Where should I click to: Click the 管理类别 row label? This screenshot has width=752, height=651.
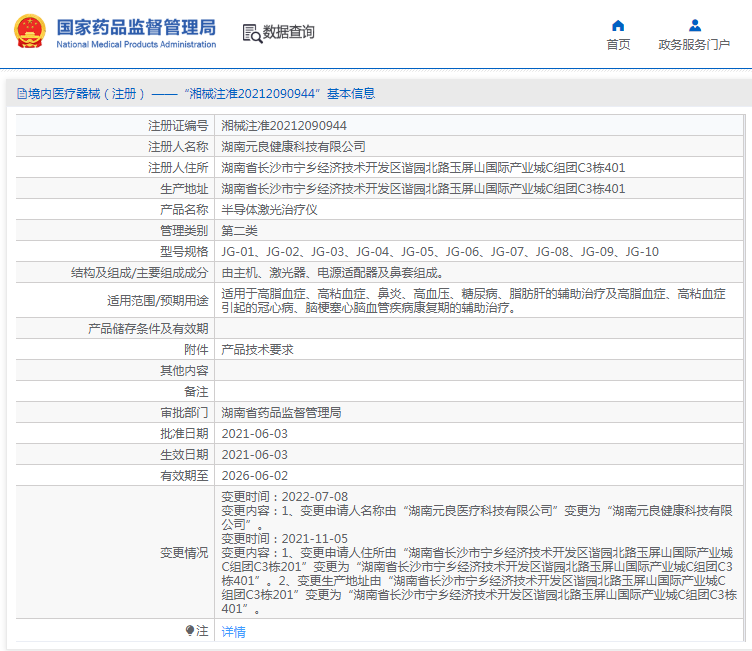[184, 231]
